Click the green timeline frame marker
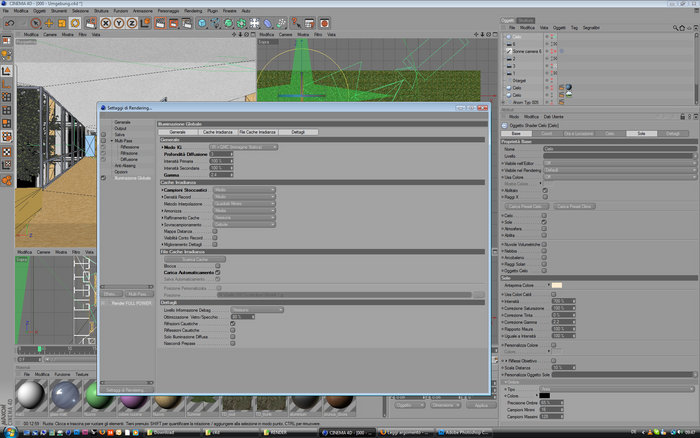Screen dimensions: 700x438 (39, 349)
